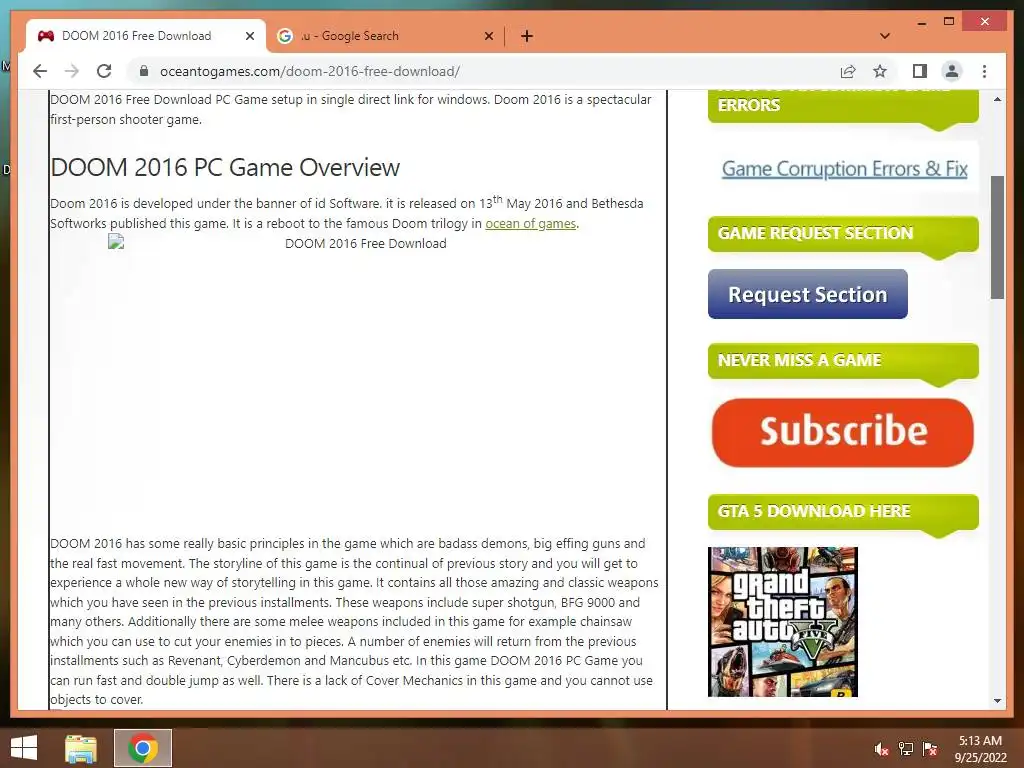The width and height of the screenshot is (1024, 768).
Task: Minimize the Chrome window
Action: [921, 22]
